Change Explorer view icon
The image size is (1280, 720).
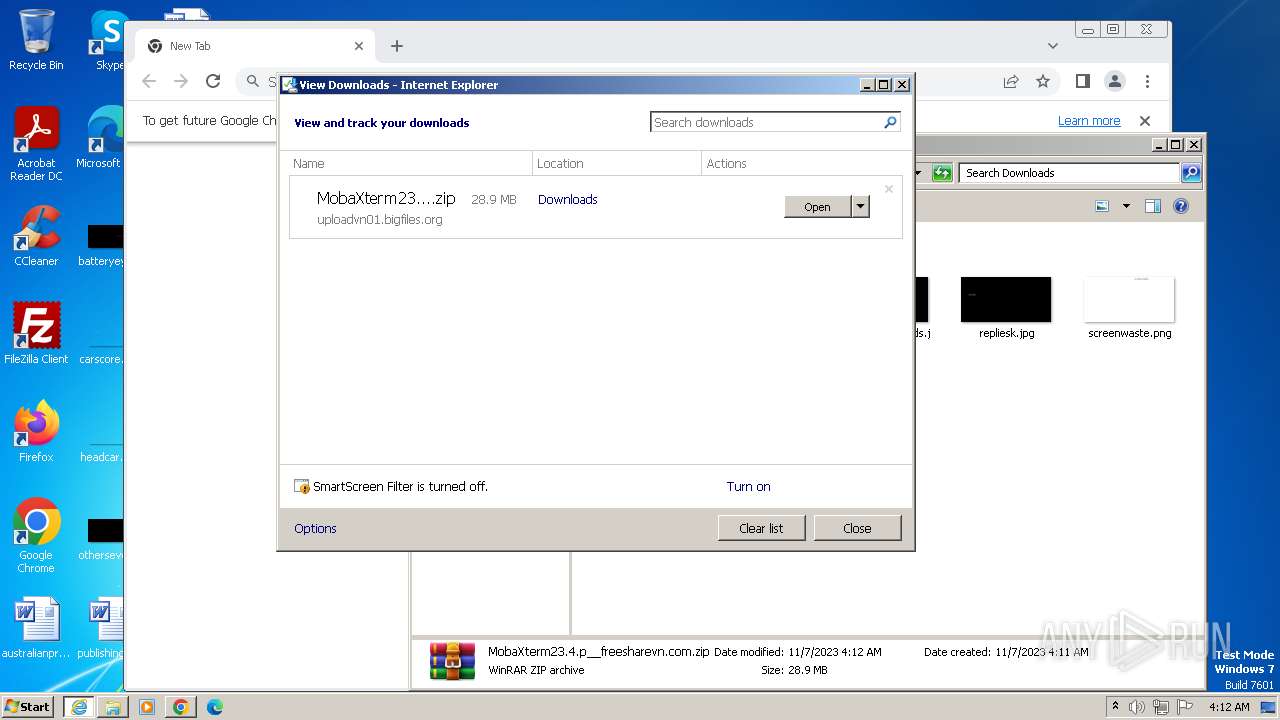pos(1102,206)
